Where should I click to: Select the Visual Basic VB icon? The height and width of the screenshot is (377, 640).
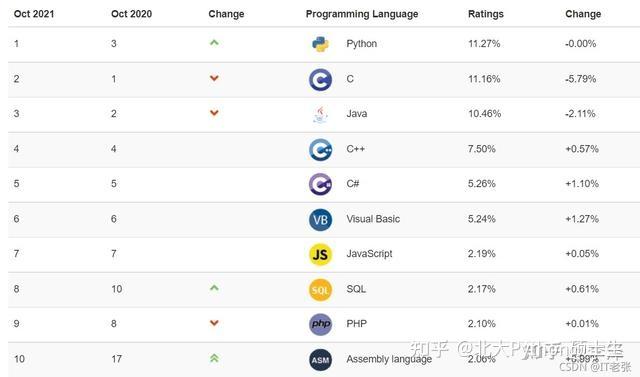pos(320,220)
